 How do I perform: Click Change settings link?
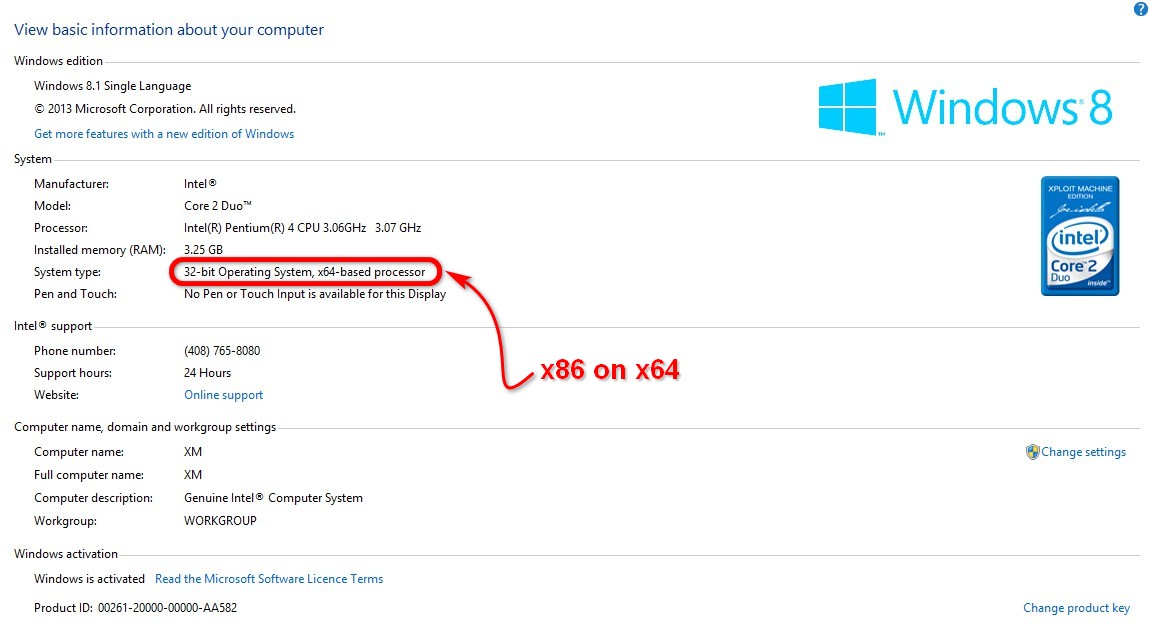coord(1083,452)
